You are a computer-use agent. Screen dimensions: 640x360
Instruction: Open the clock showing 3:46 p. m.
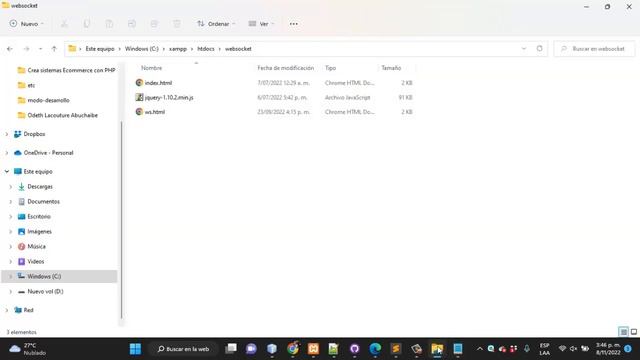608,349
